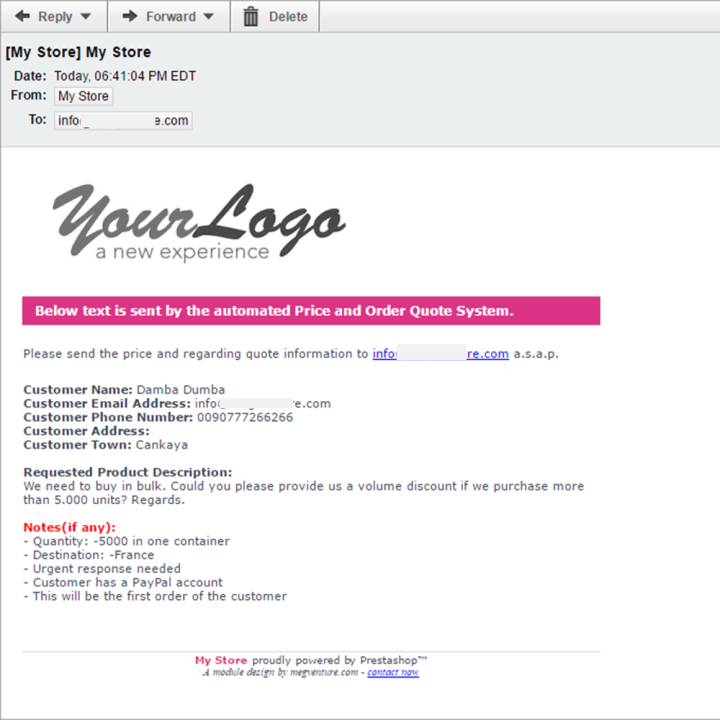Click the Reply arrow icon
The height and width of the screenshot is (720, 720).
point(22,16)
